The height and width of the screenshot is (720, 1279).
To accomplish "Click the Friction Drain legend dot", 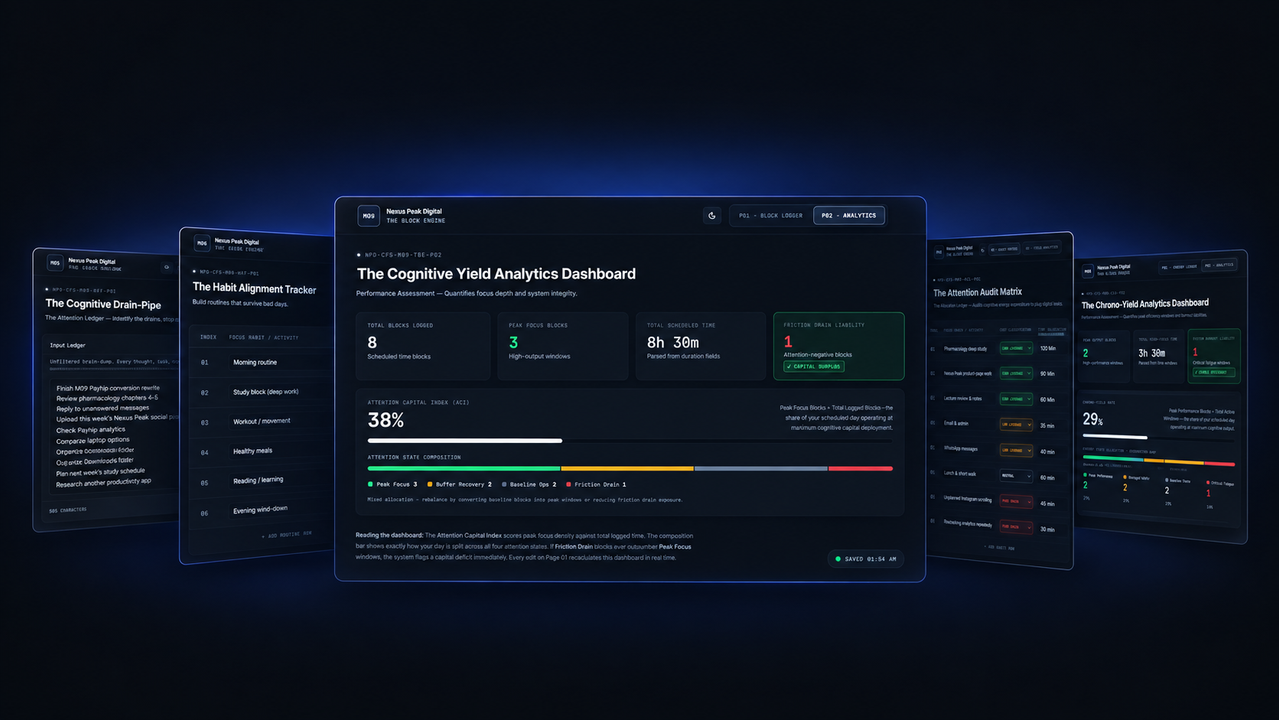I will coord(568,484).
